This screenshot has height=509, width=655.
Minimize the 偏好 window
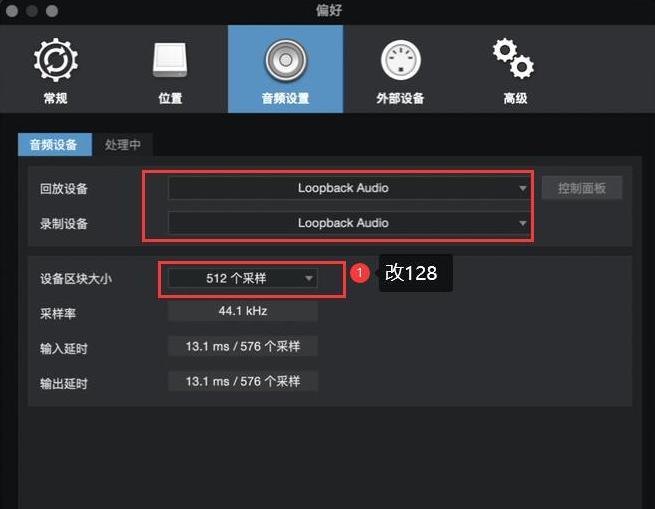click(x=32, y=11)
